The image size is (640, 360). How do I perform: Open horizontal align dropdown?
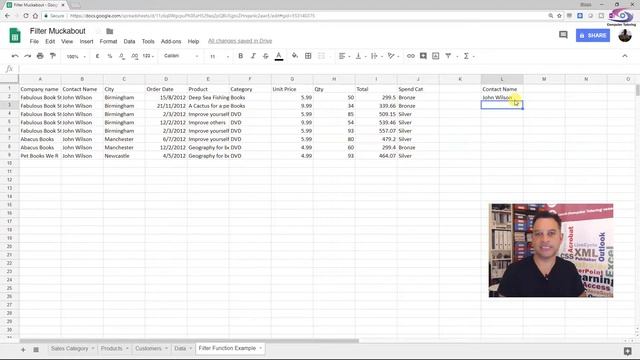point(344,56)
